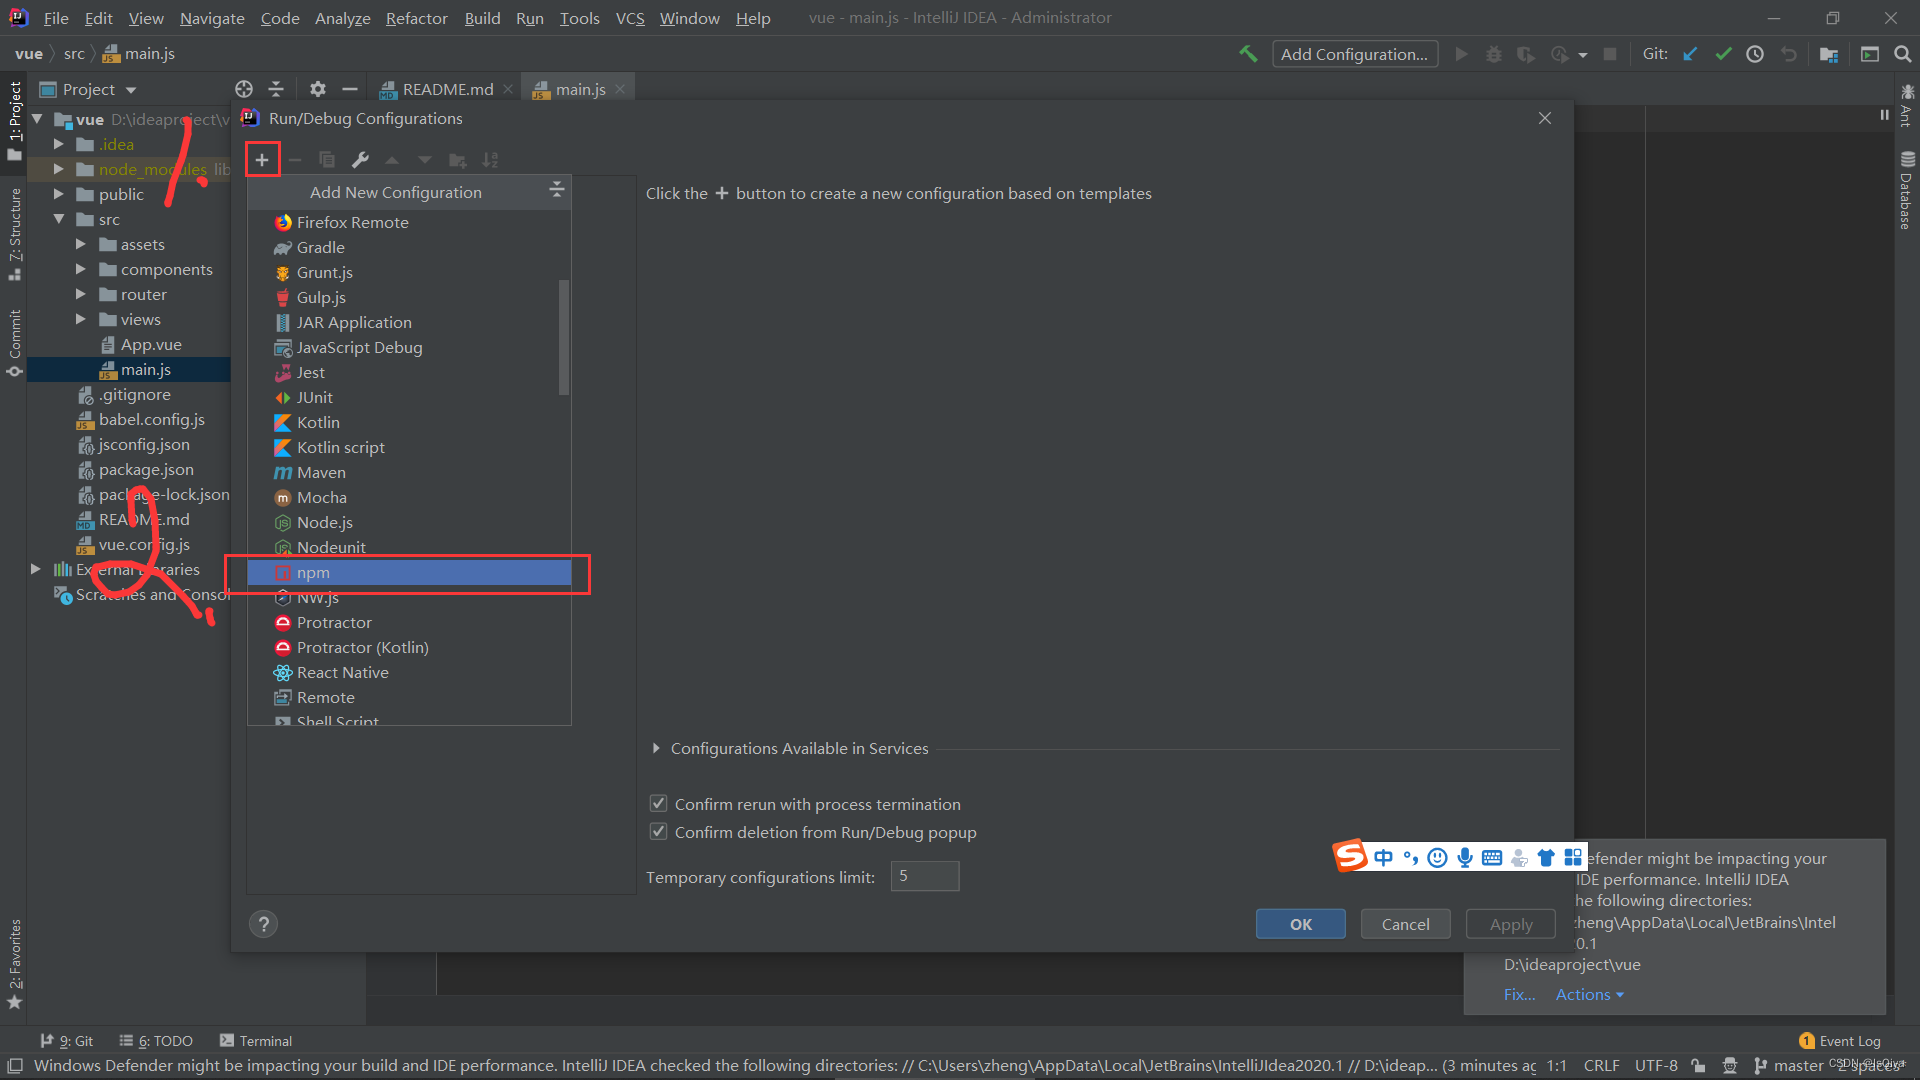This screenshot has width=1920, height=1080.
Task: Uncheck Confirm rerun with process termination
Action: pyautogui.click(x=658, y=803)
